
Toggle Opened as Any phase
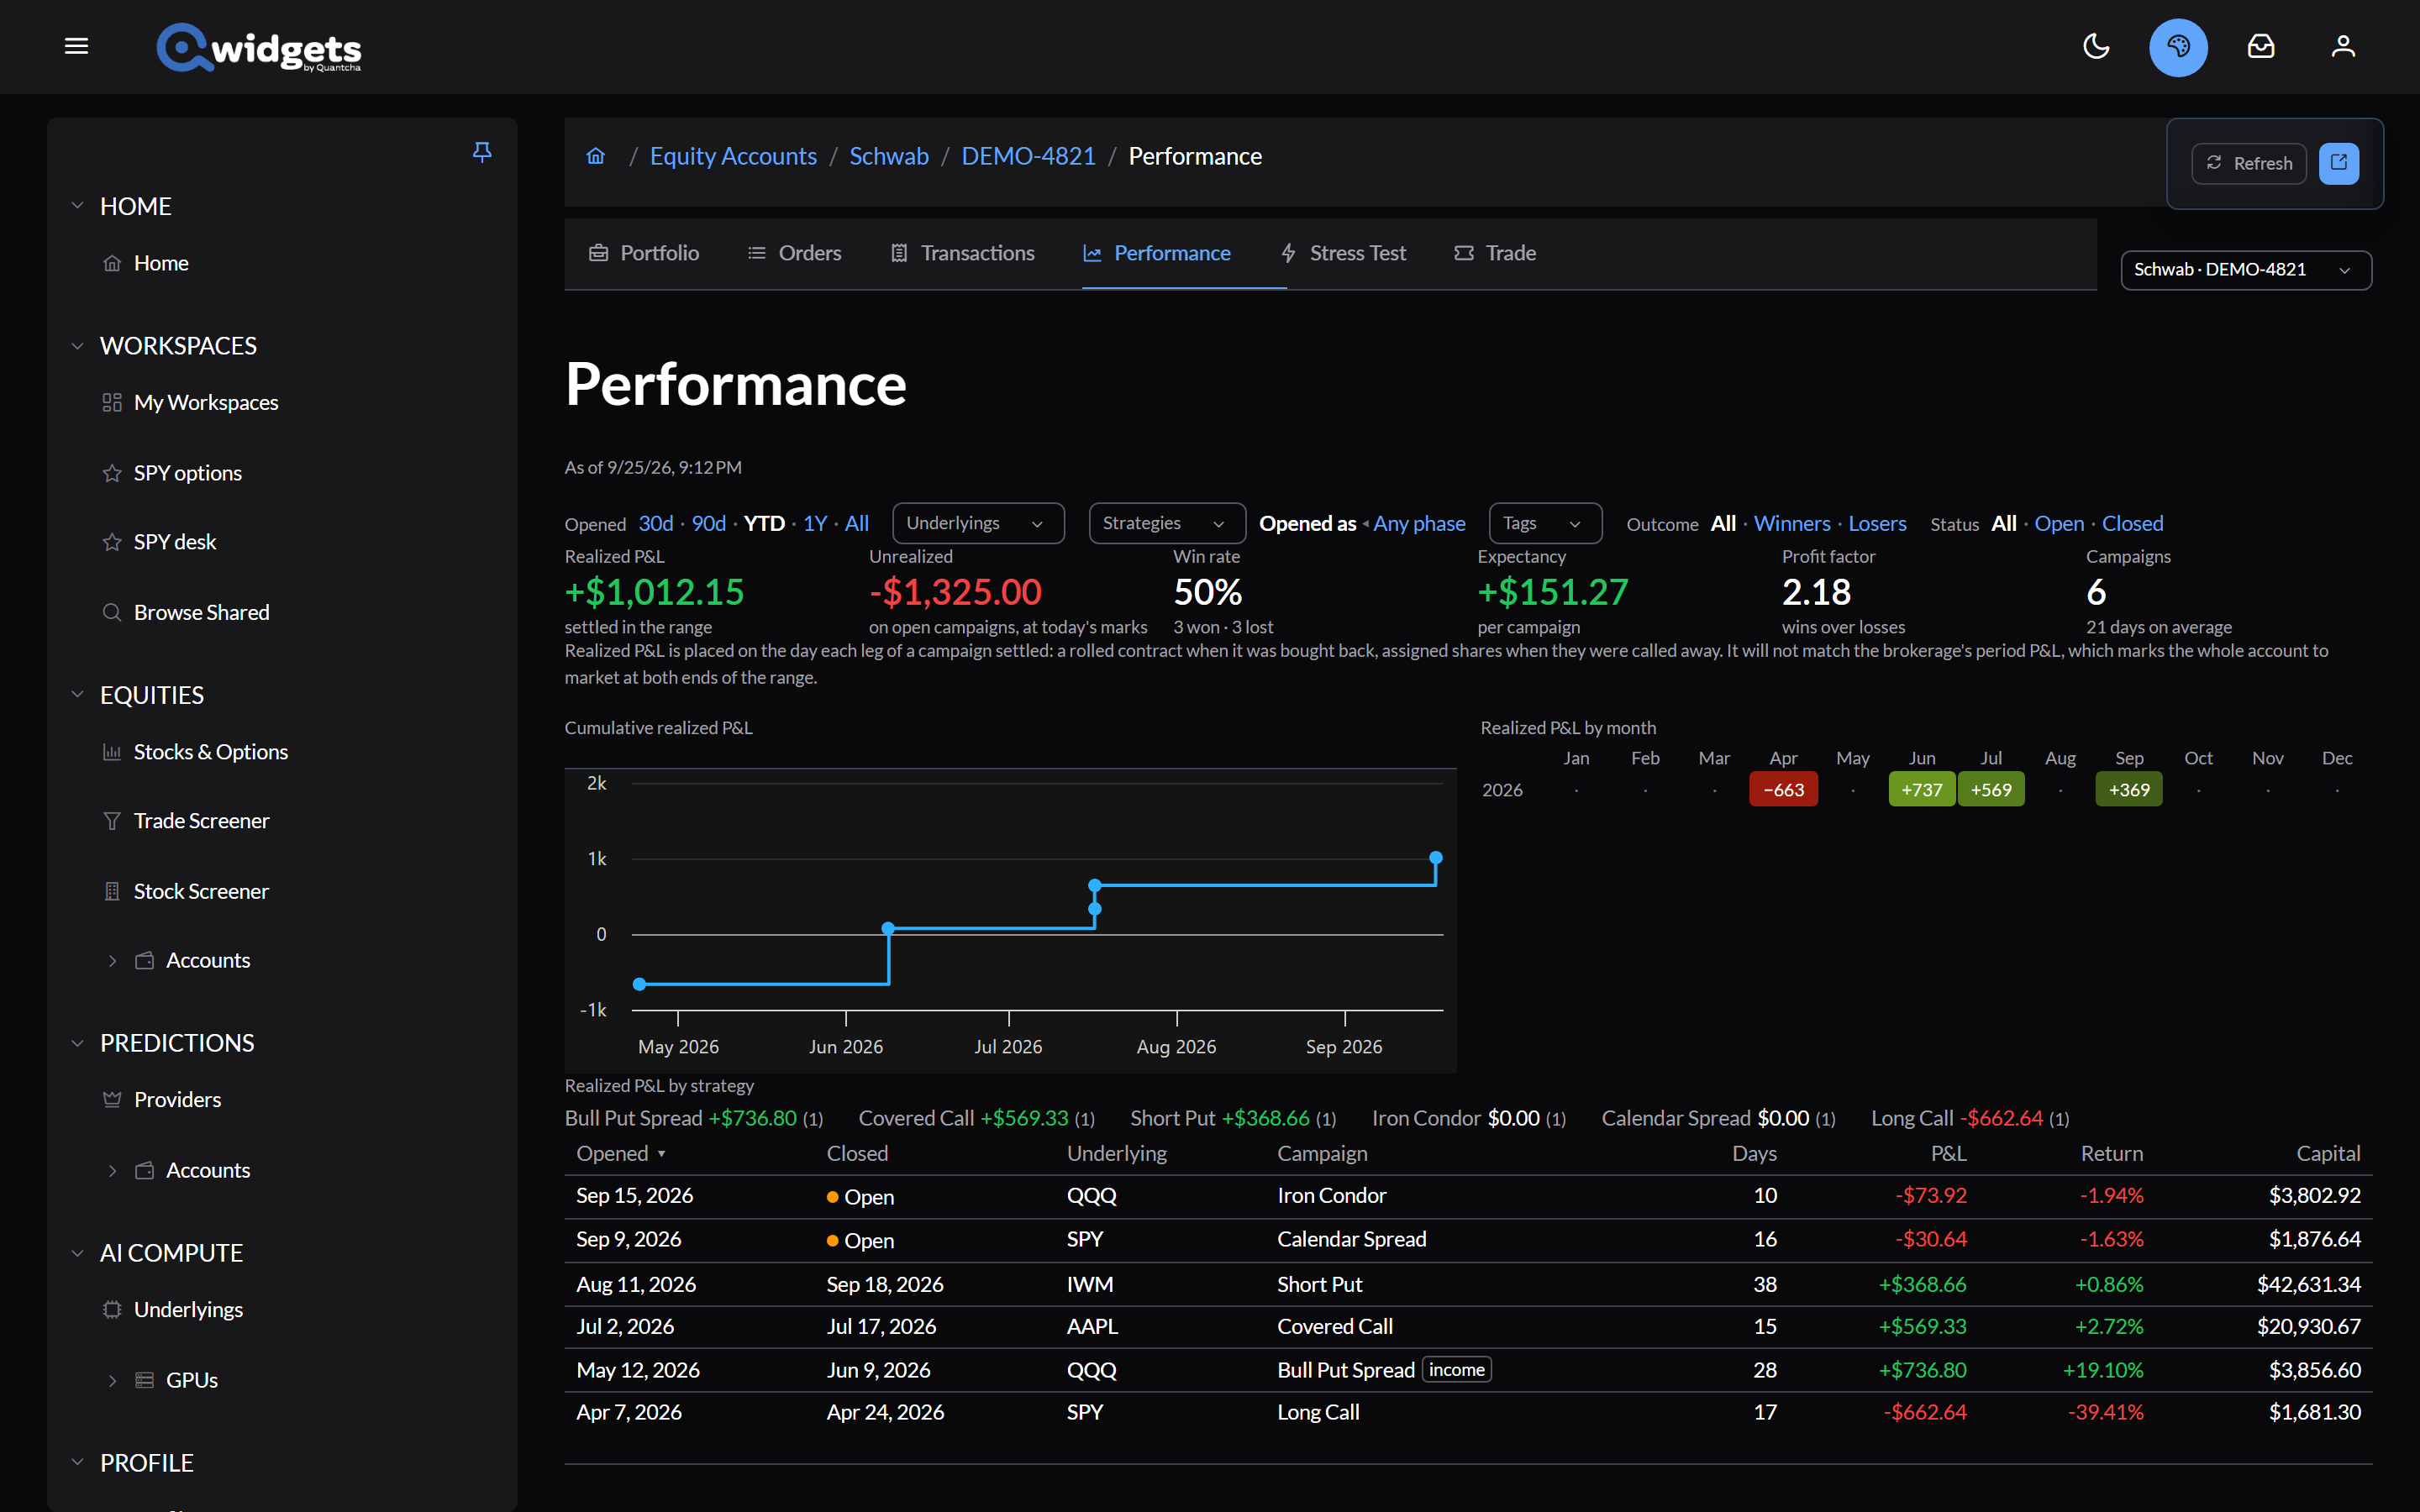coord(1418,523)
